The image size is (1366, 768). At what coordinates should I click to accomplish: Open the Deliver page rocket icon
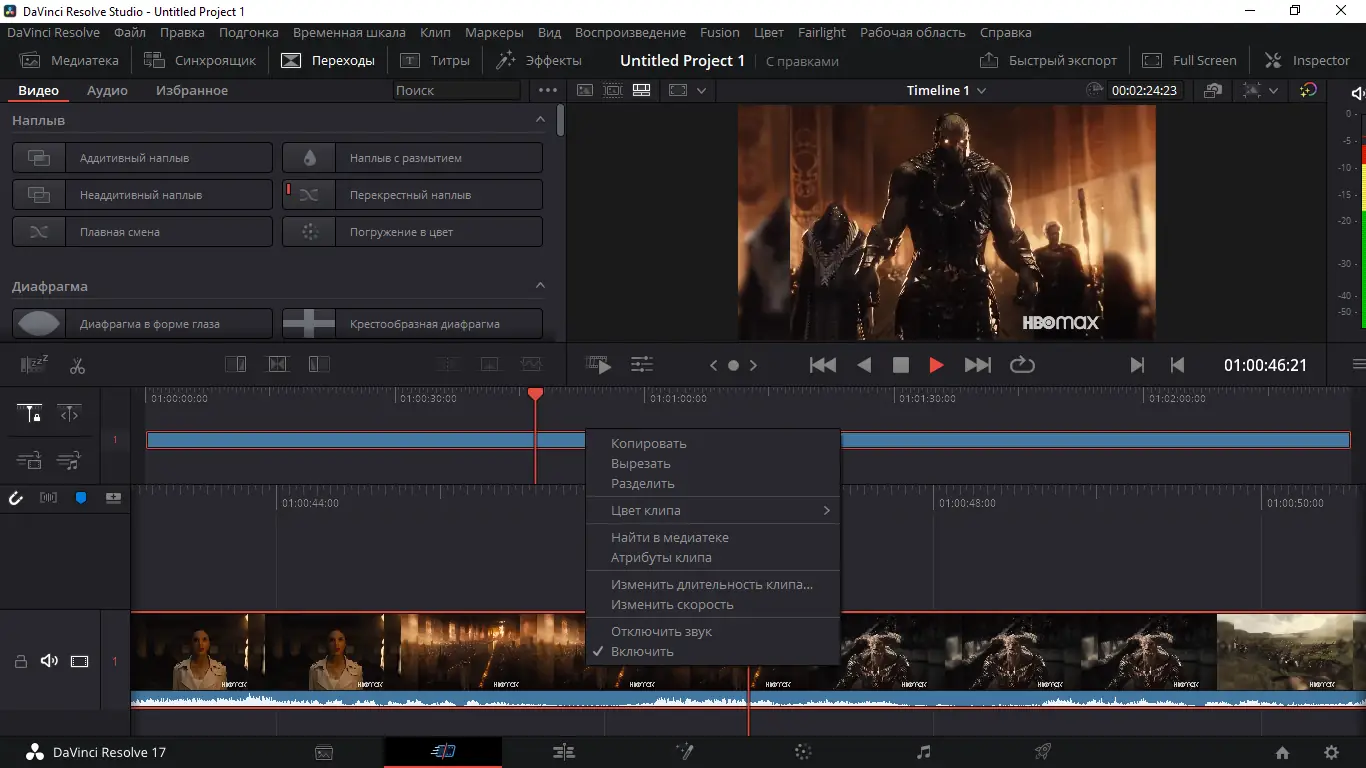tap(1042, 752)
